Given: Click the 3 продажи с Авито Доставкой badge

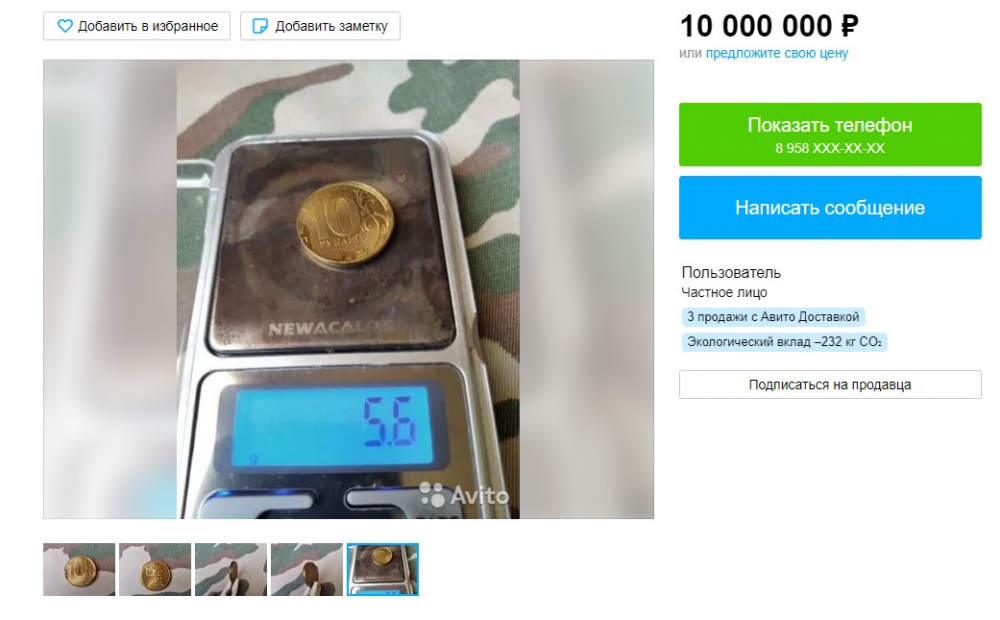Looking at the screenshot, I should click(x=773, y=317).
